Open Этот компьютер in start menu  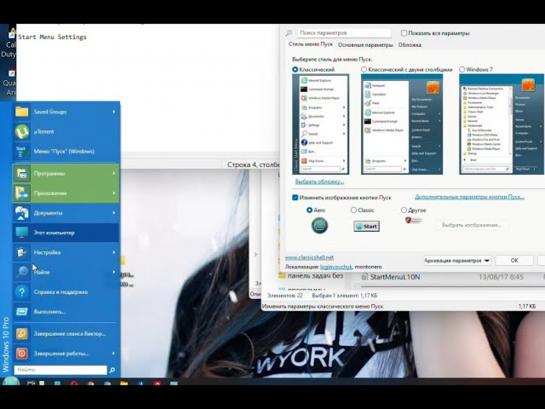tap(66, 232)
